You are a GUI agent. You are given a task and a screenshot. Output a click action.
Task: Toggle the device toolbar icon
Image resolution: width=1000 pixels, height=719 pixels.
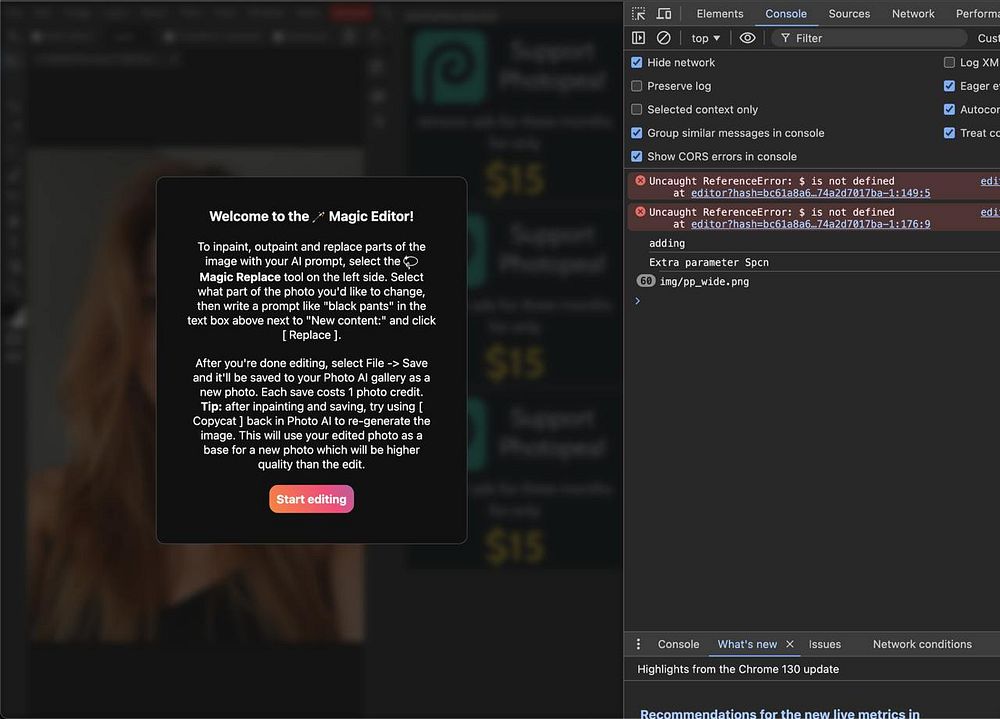tap(664, 13)
